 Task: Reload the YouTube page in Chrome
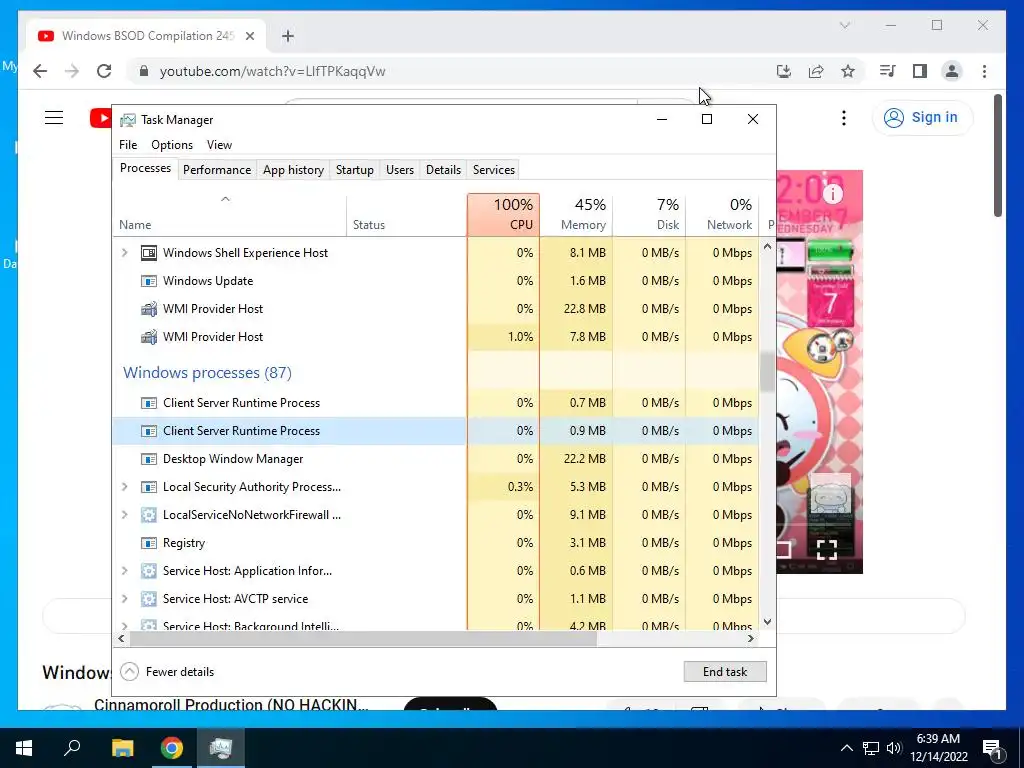[x=104, y=71]
